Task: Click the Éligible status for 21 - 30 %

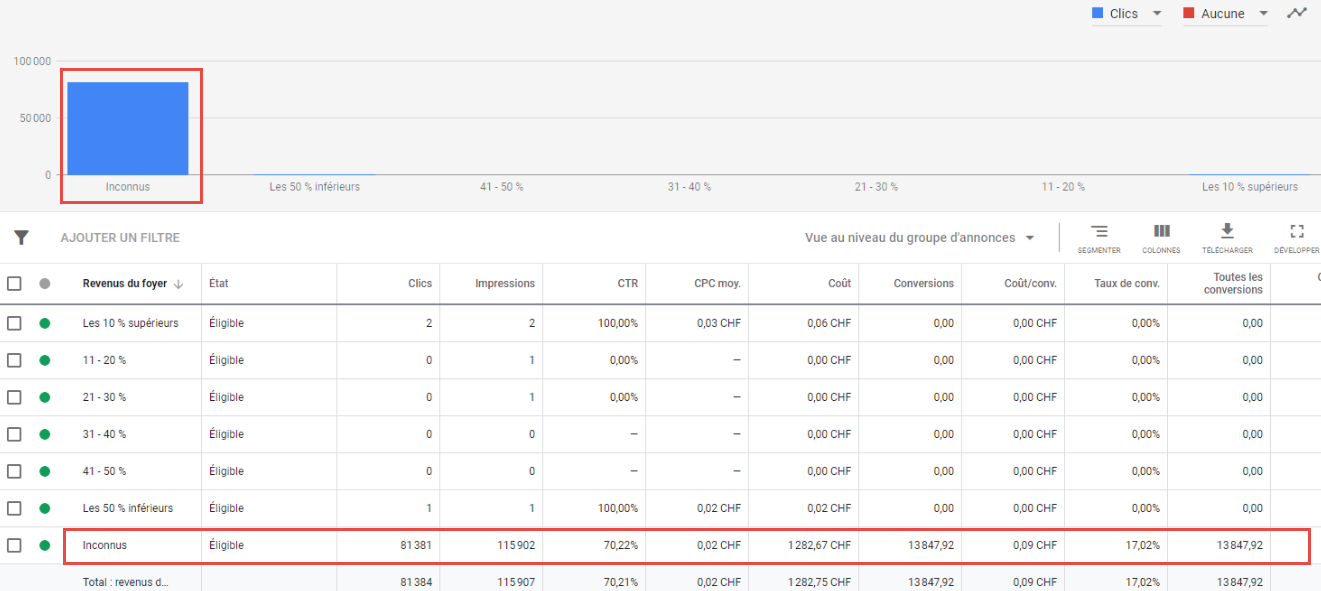Action: 226,397
